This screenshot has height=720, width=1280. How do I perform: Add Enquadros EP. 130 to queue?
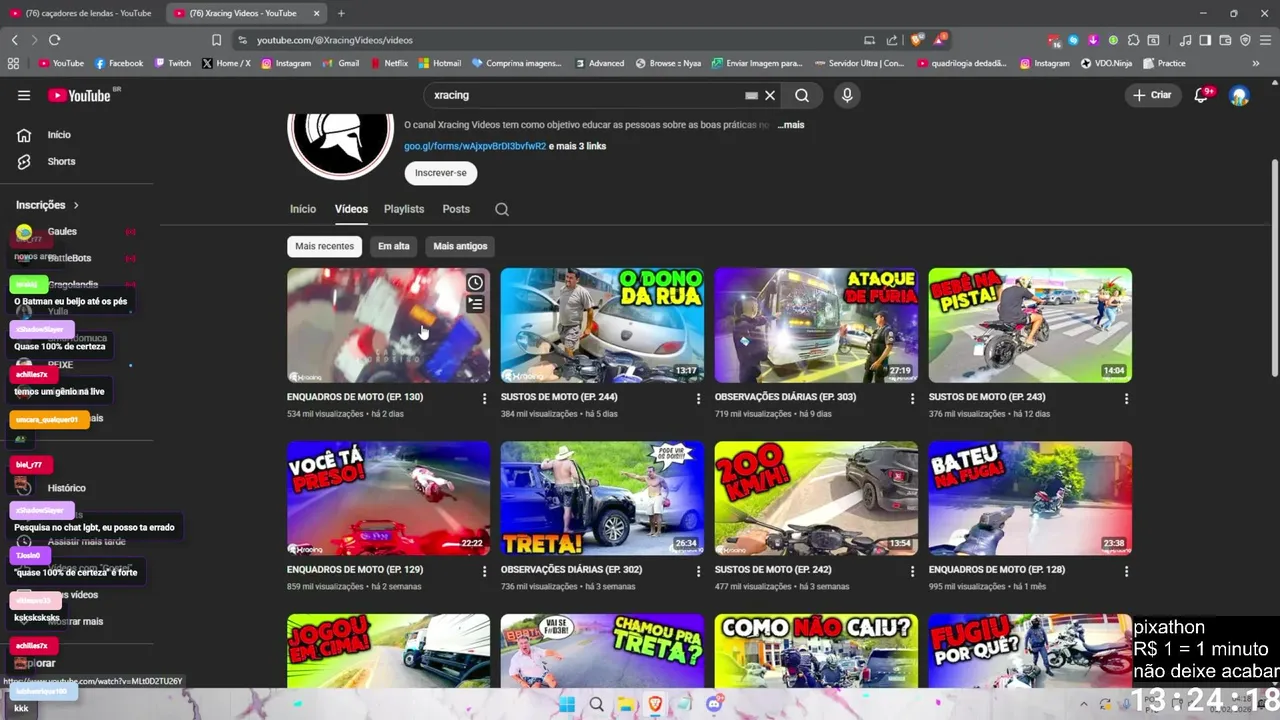click(475, 304)
